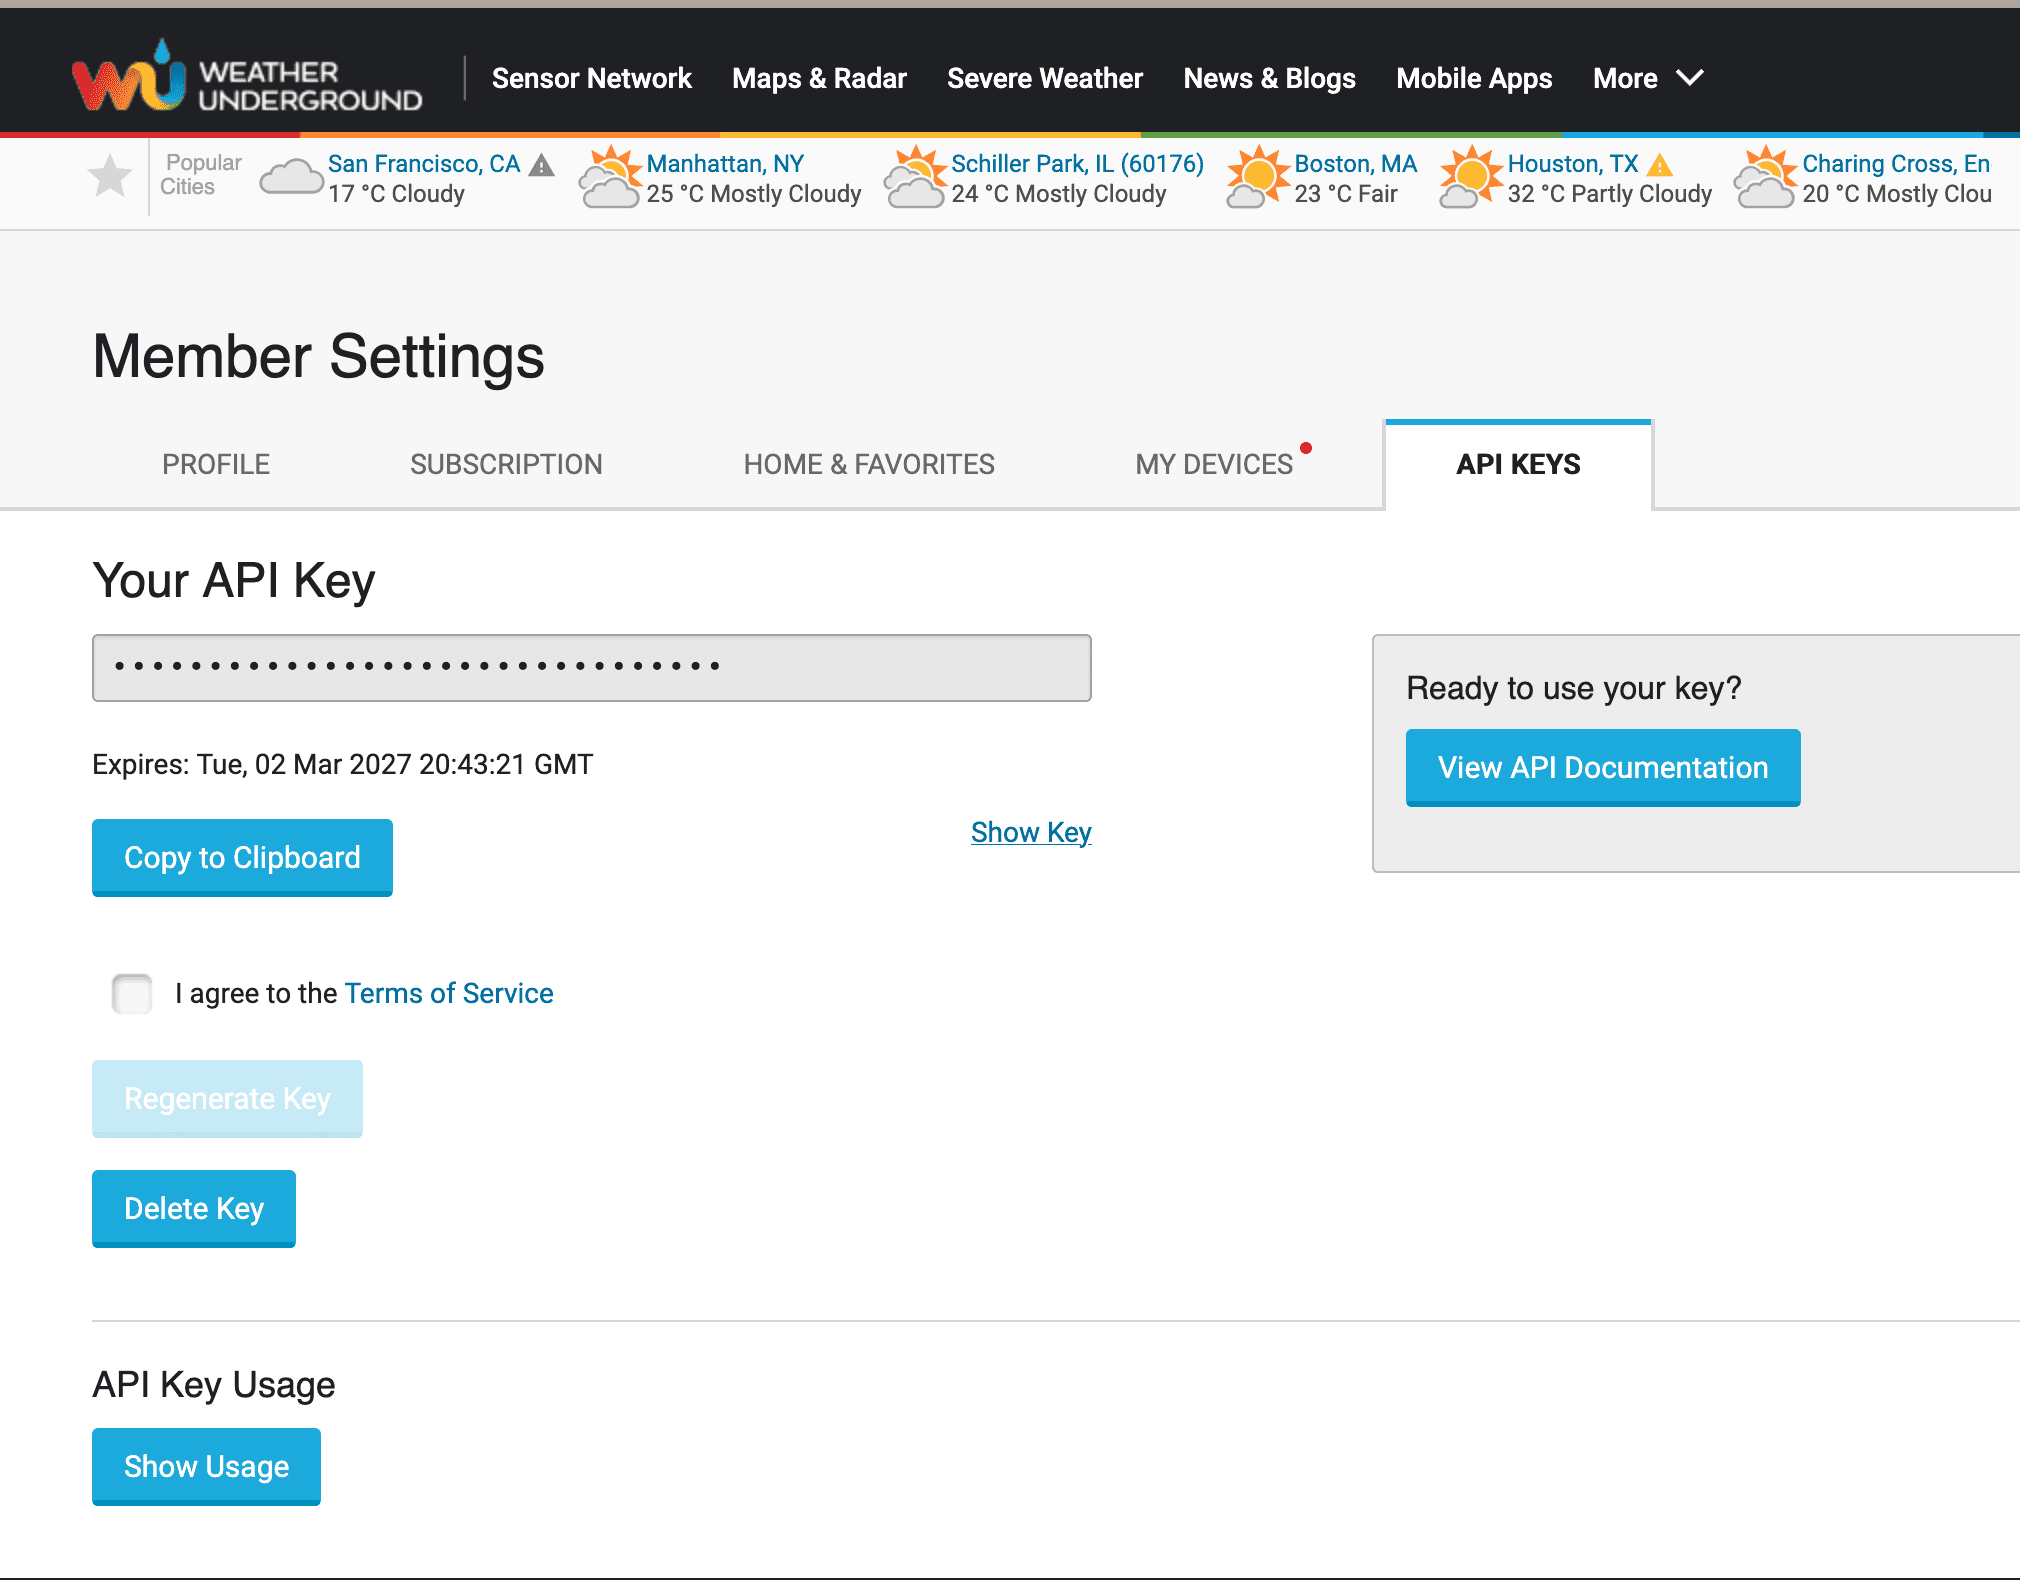The image size is (2020, 1580).
Task: Open the Sensor Network menu
Action: coord(591,78)
